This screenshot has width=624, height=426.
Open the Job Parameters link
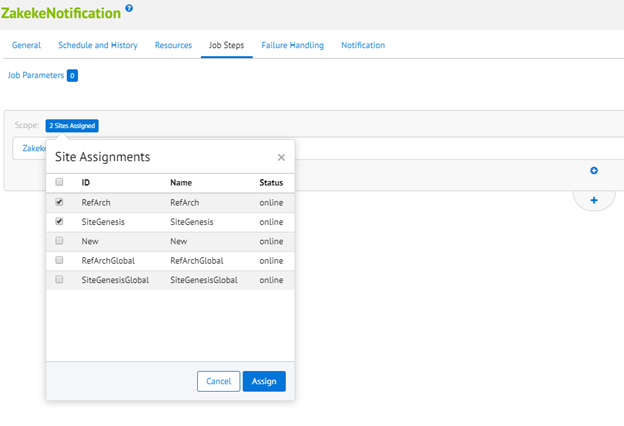(36, 75)
